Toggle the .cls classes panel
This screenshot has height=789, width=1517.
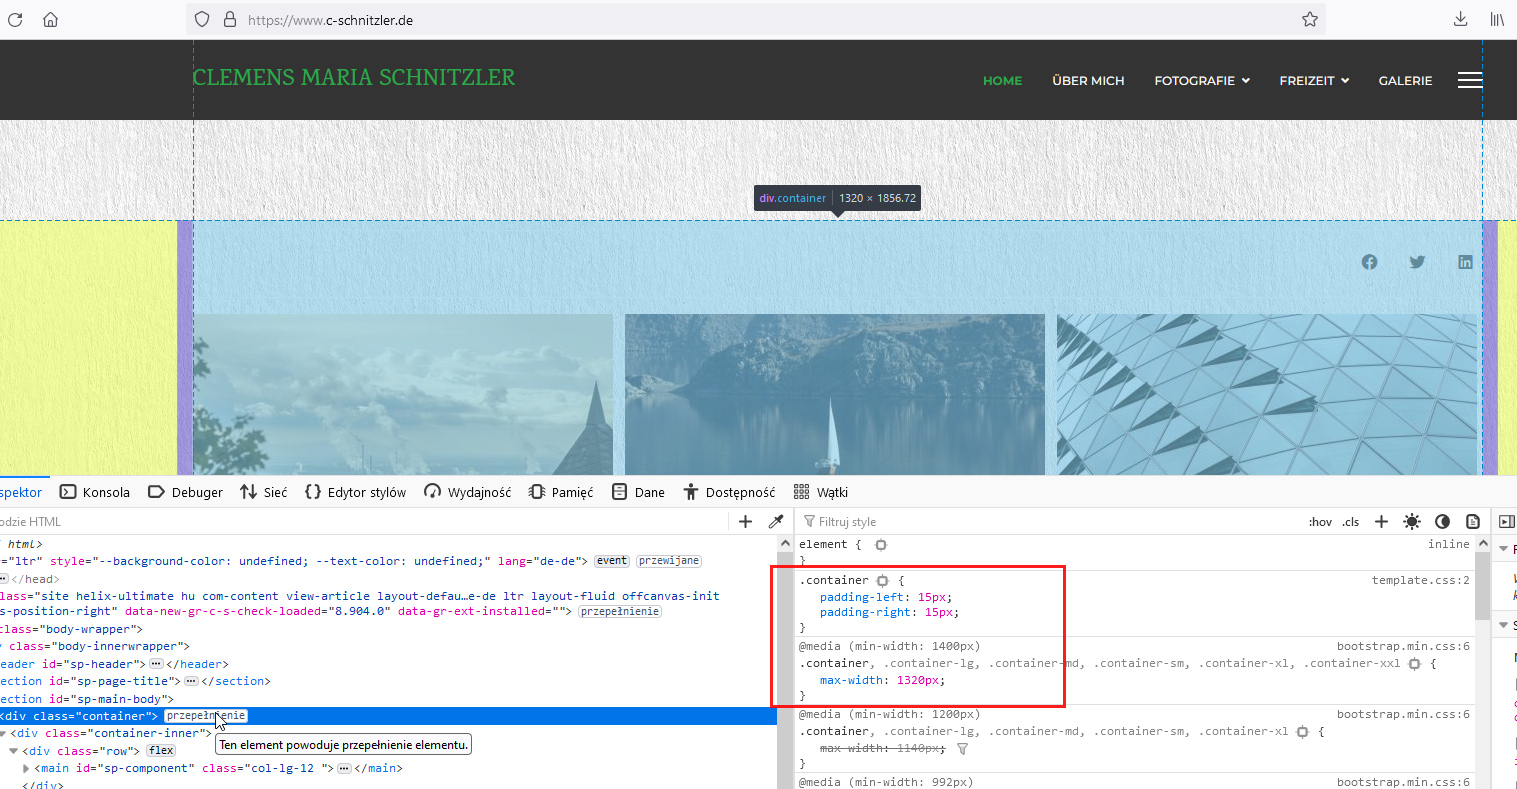pyautogui.click(x=1351, y=522)
